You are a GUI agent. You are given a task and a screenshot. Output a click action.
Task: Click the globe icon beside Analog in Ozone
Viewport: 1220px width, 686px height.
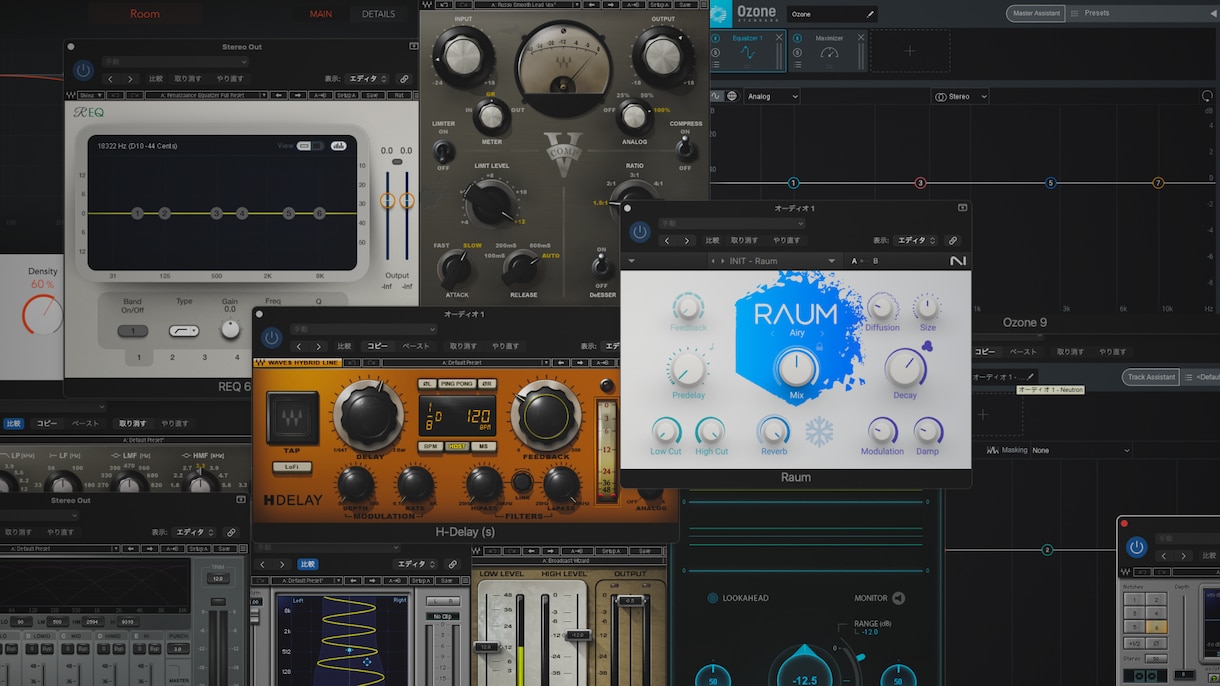(732, 96)
